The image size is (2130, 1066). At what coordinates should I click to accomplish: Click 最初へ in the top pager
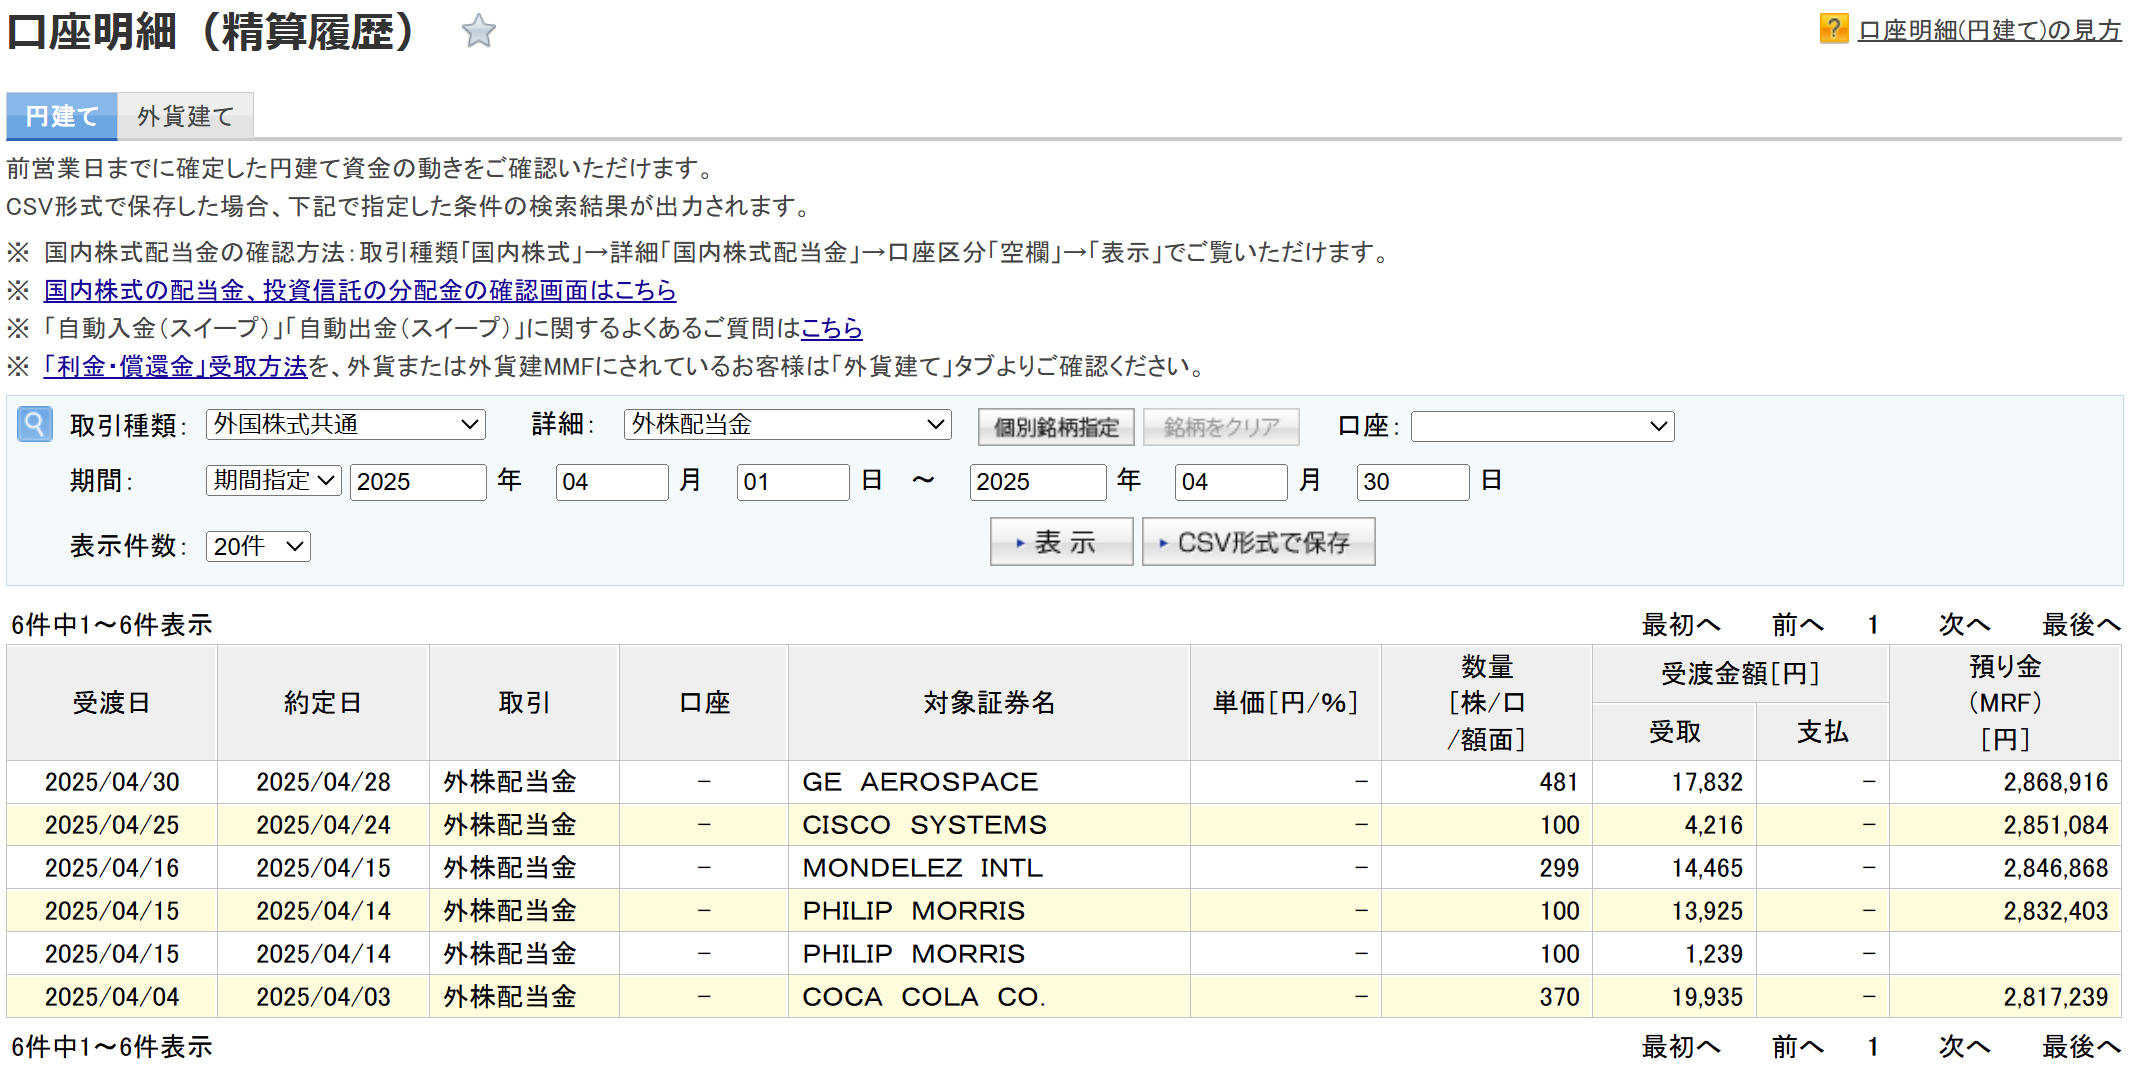pos(1681,625)
